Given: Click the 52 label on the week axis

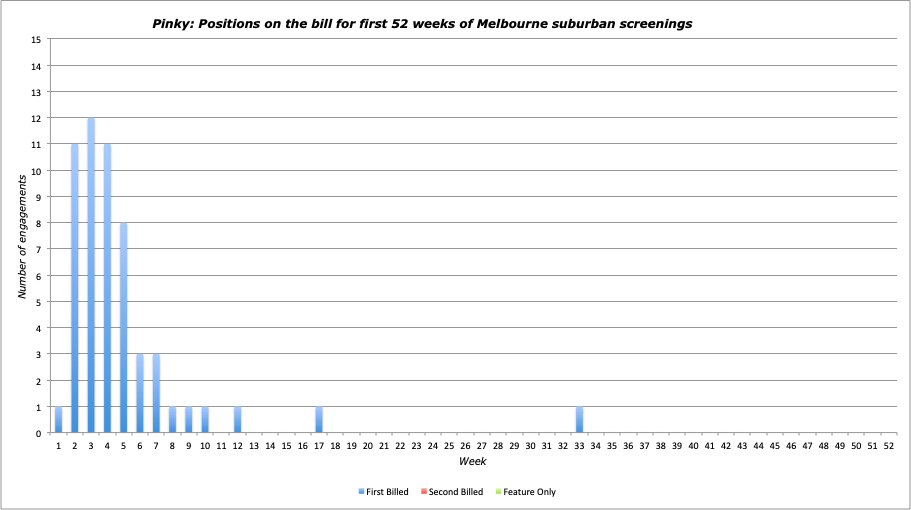Looking at the screenshot, I should (888, 445).
